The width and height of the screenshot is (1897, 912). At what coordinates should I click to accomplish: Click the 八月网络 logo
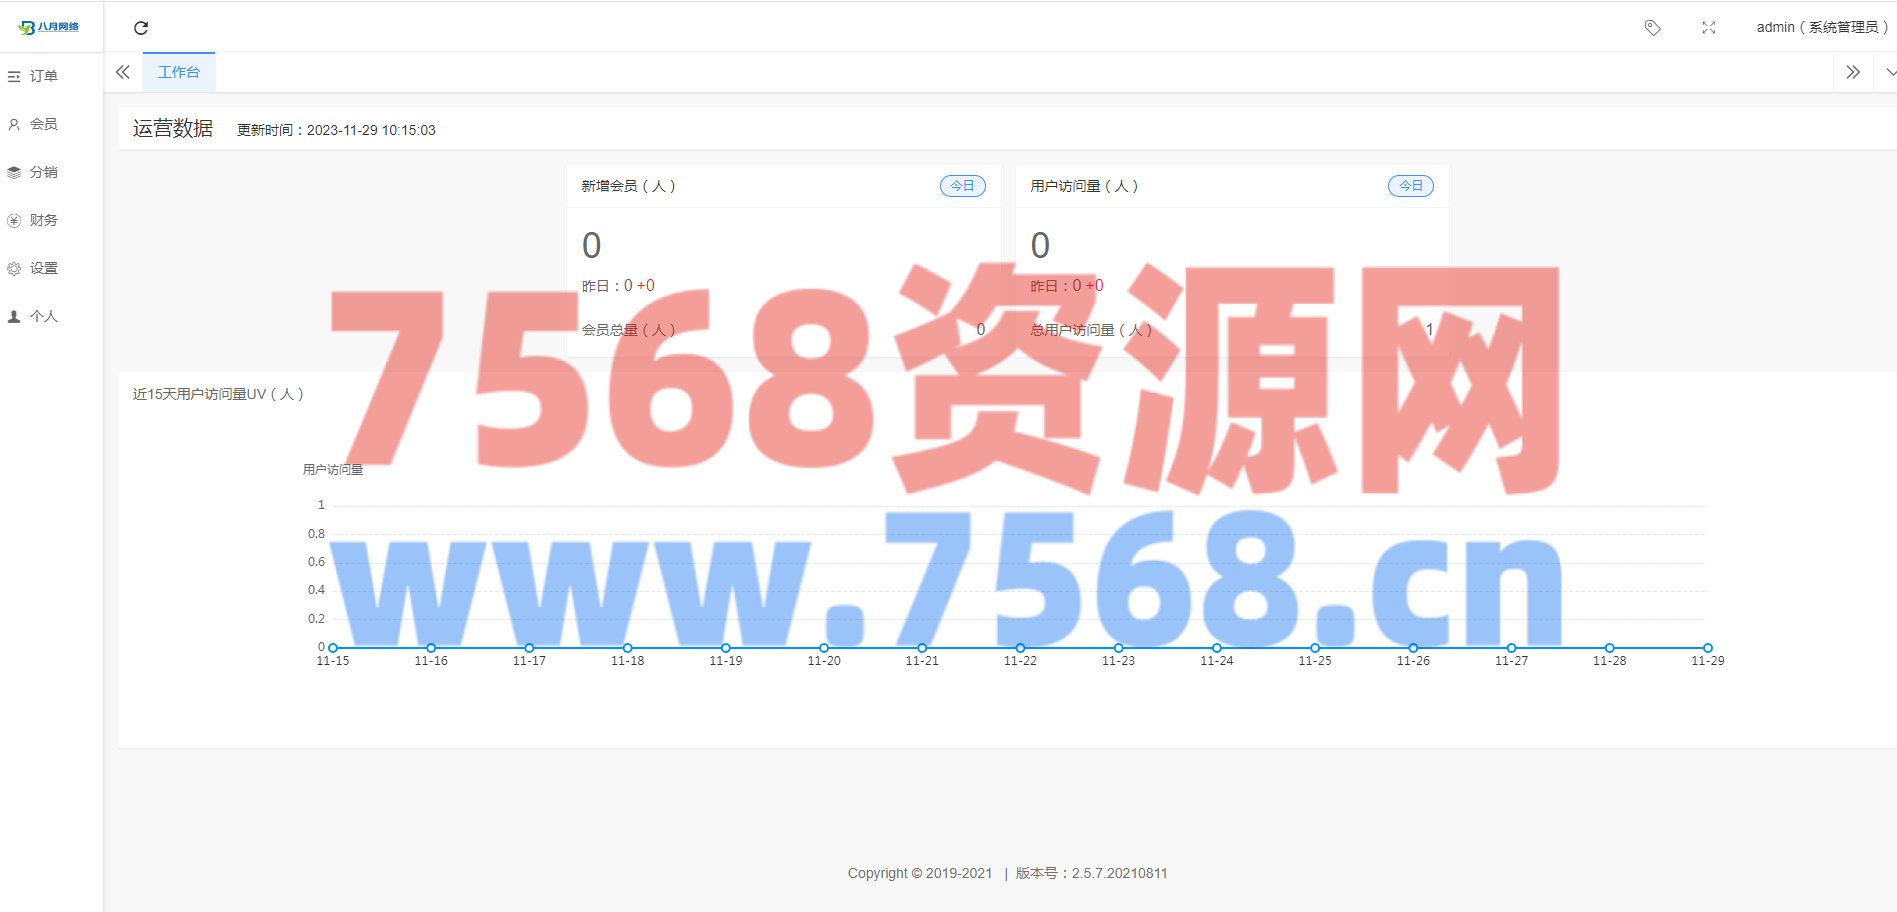50,27
